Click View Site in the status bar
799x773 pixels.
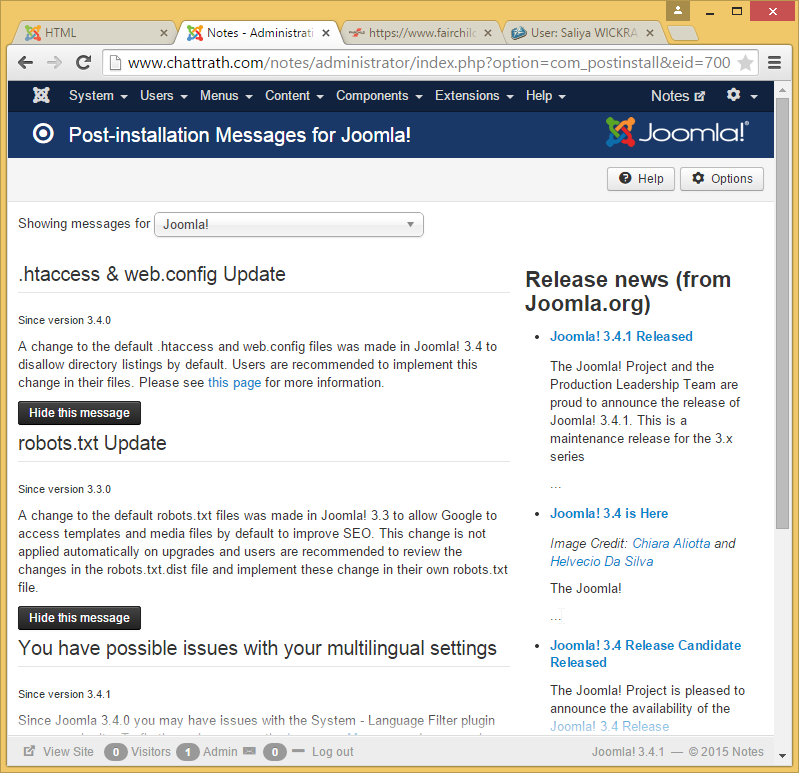[x=59, y=752]
